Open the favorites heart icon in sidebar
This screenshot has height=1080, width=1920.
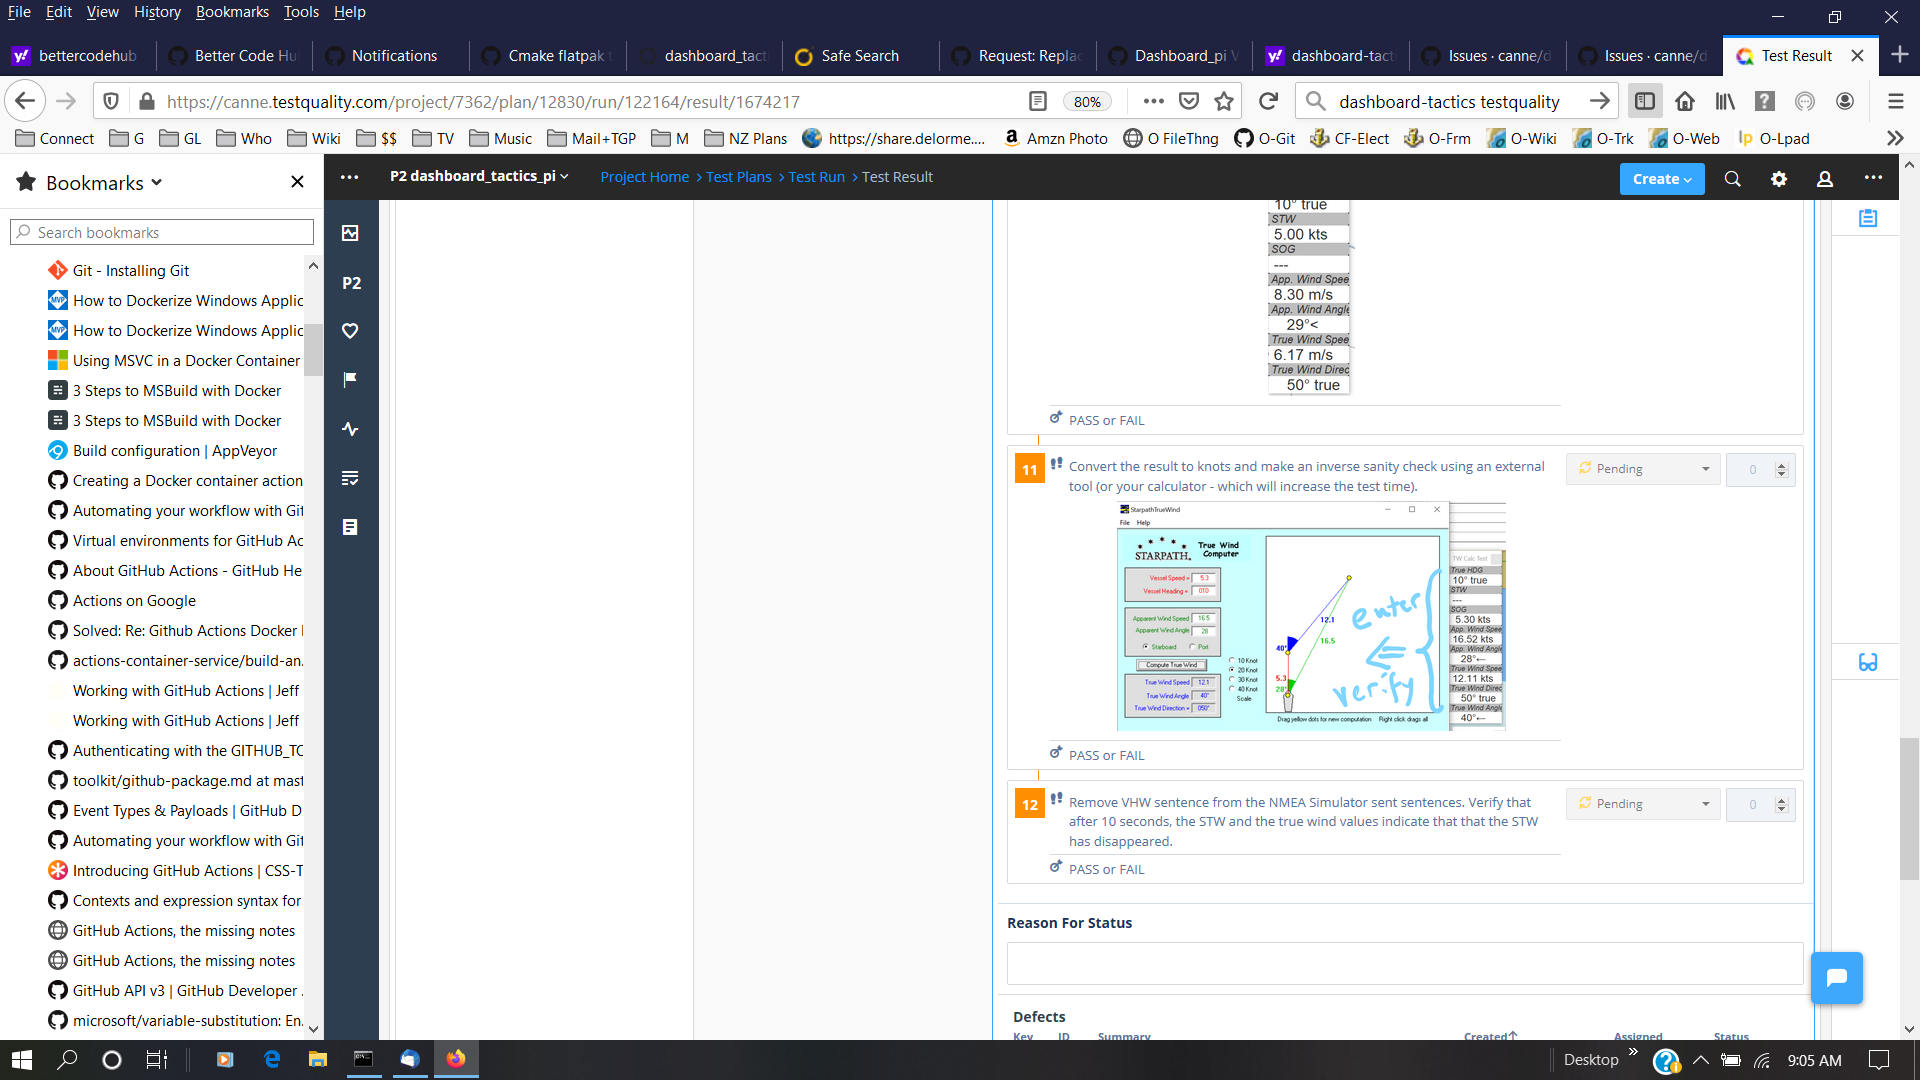click(x=350, y=330)
